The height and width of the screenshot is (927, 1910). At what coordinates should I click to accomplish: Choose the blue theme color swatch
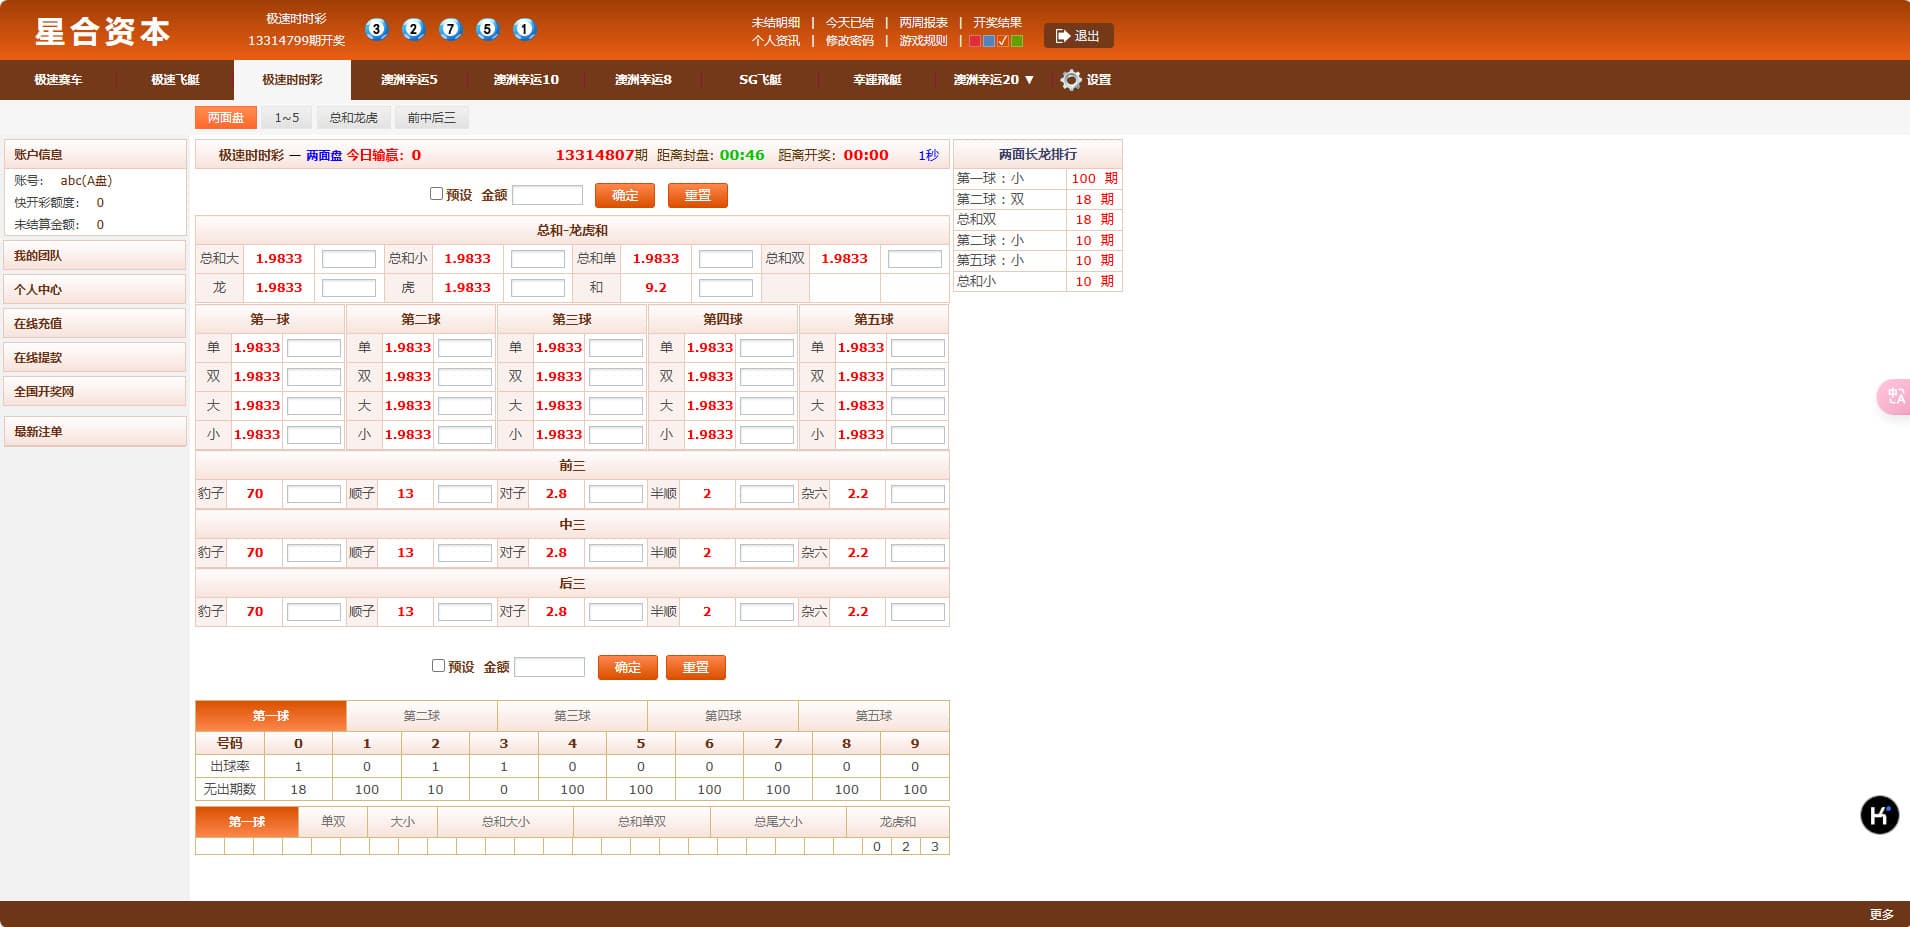[989, 41]
